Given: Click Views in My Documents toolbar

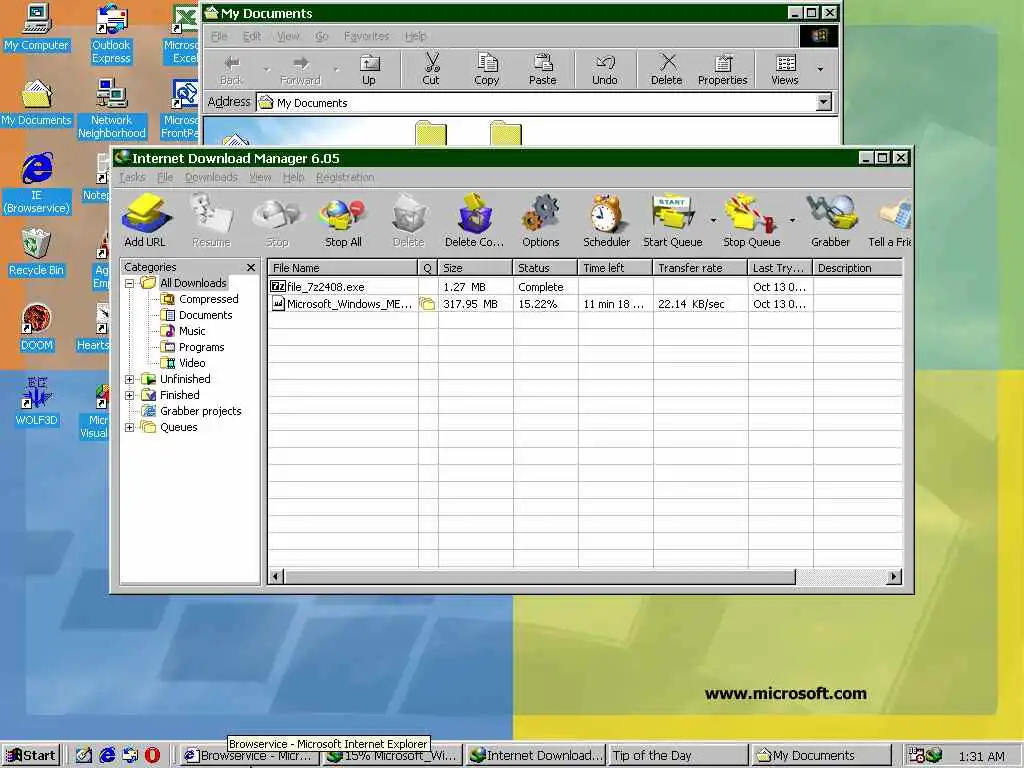Looking at the screenshot, I should (784, 69).
